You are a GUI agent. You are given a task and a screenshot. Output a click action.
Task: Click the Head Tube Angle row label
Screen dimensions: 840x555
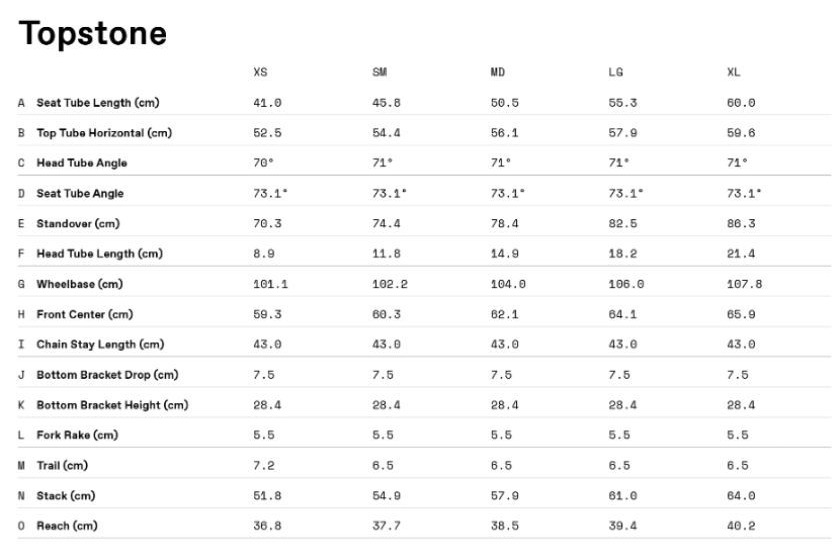click(x=81, y=163)
